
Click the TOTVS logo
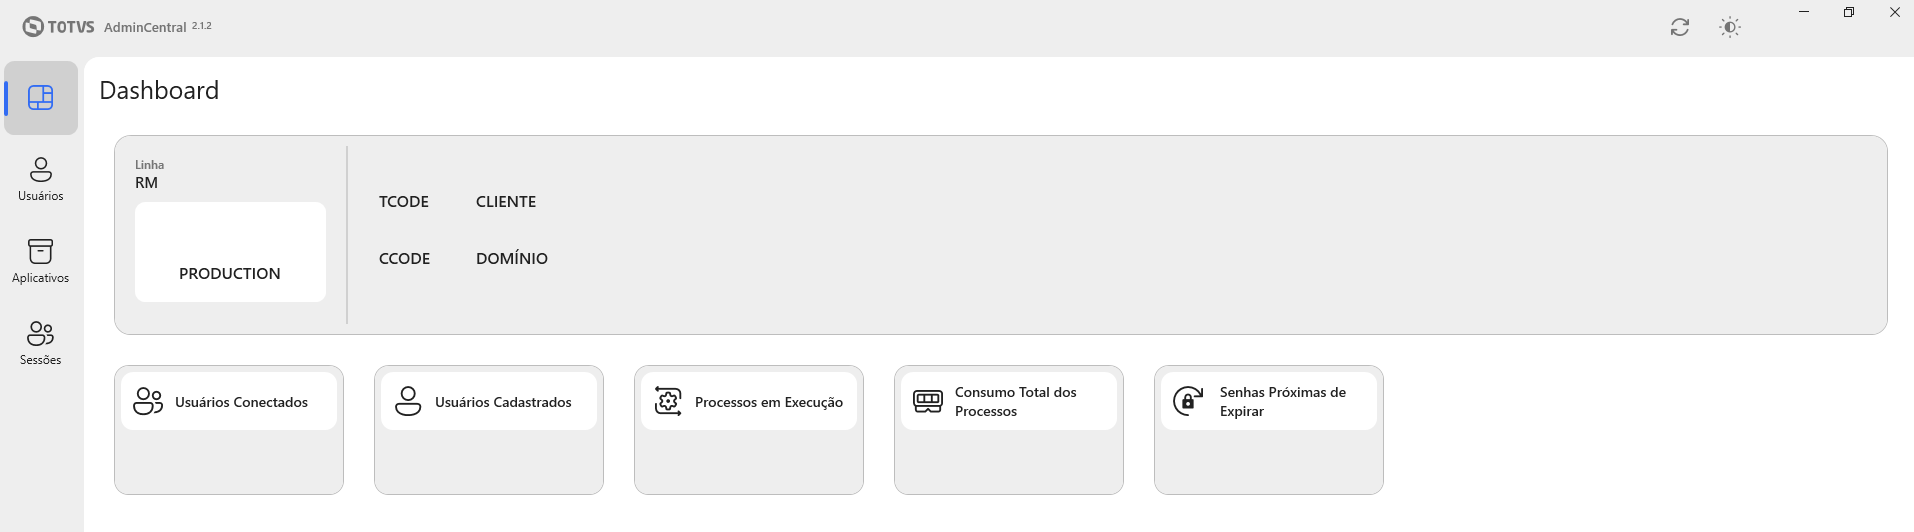click(x=58, y=27)
